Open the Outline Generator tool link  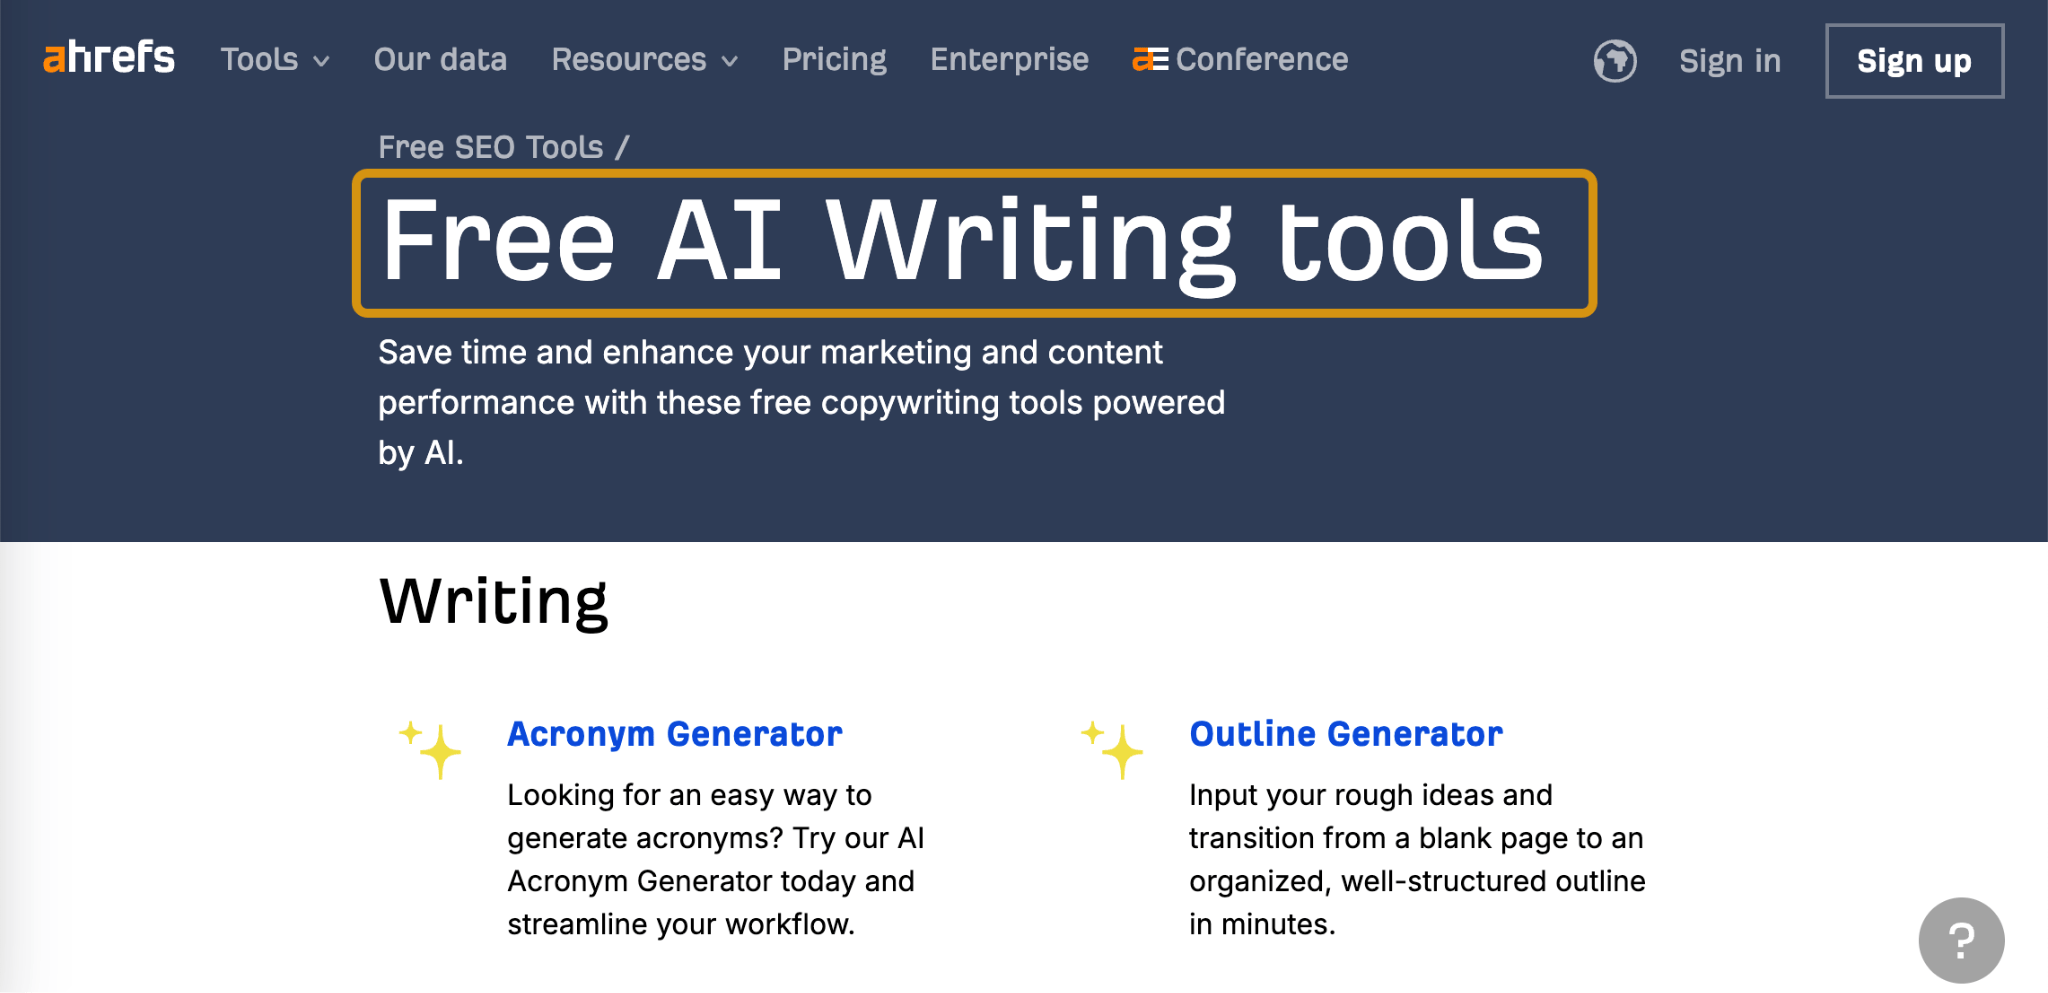[1345, 734]
